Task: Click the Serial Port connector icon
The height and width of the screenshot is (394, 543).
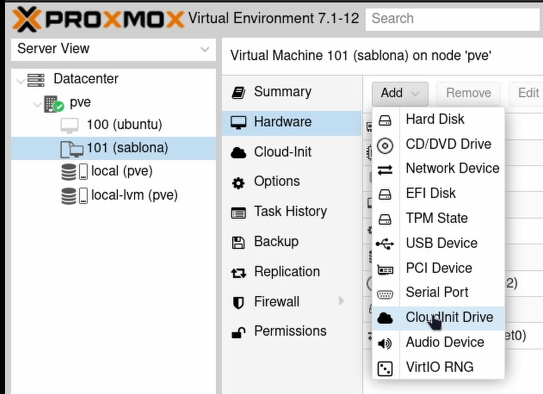Action: tap(385, 294)
